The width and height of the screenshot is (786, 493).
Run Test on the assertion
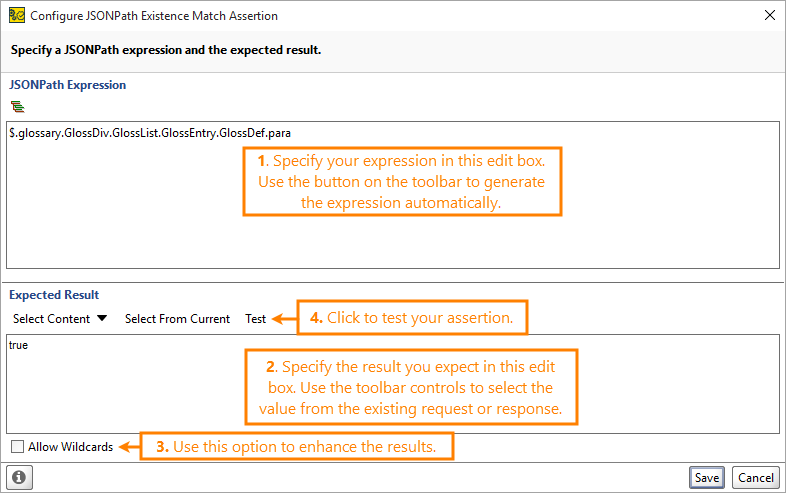coord(256,319)
